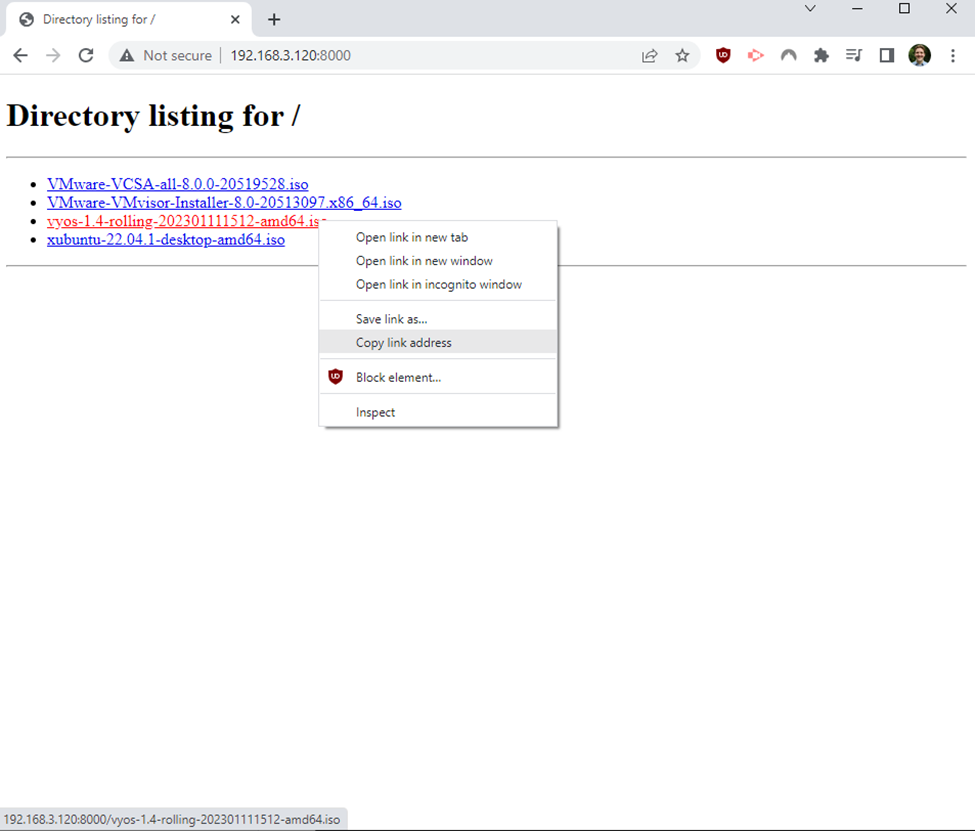Click the forward navigation arrow

point(53,55)
